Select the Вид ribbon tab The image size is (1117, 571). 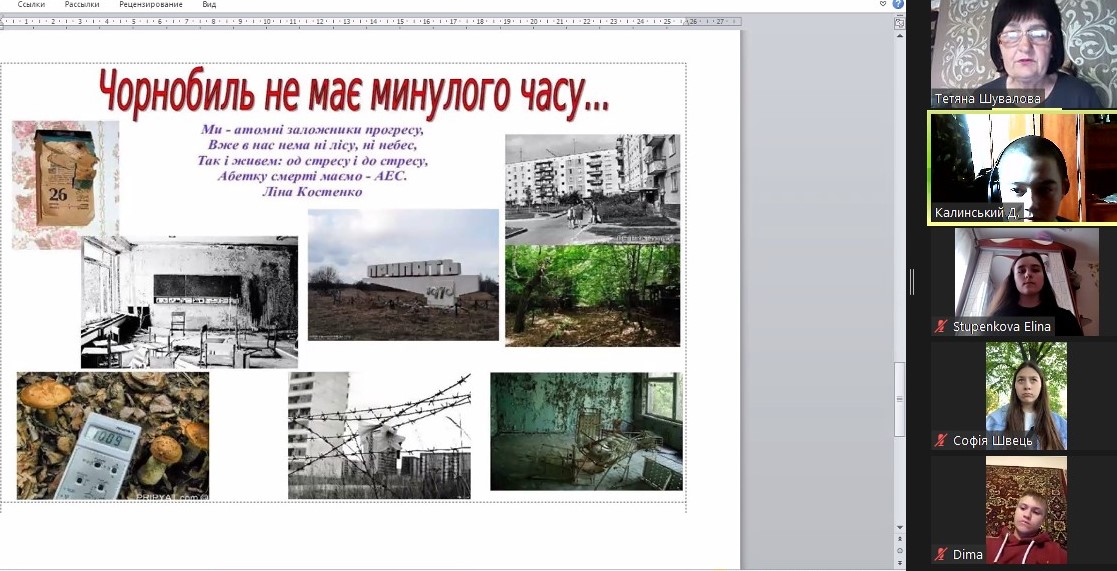pos(209,5)
